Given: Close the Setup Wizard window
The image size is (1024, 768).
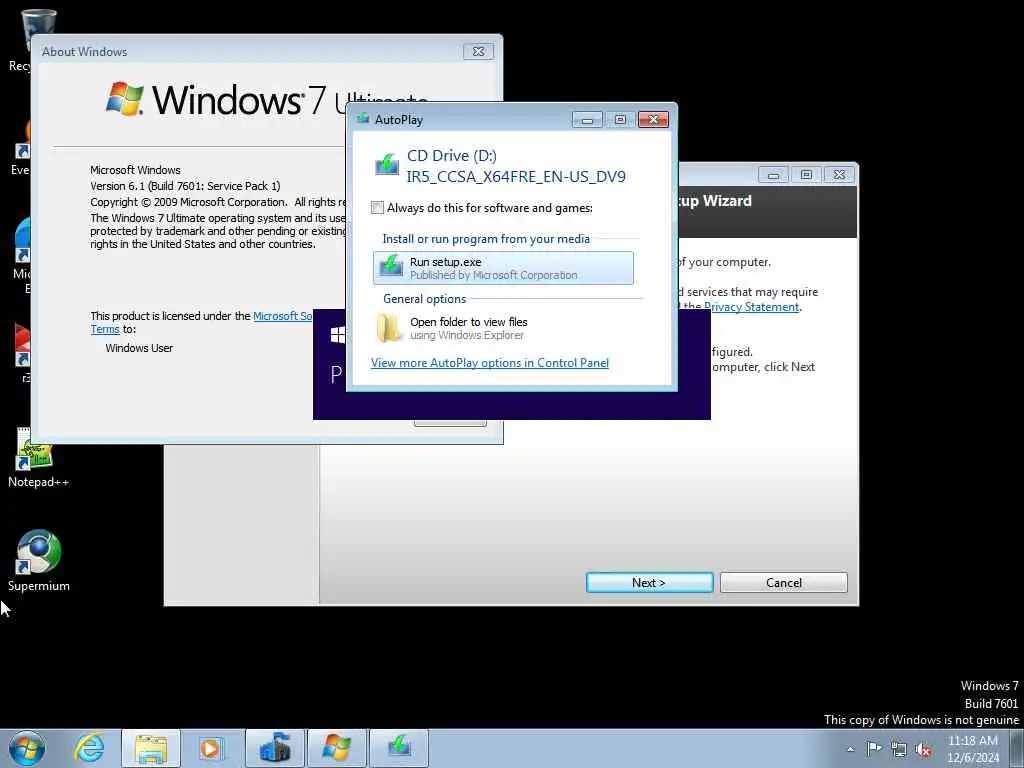Looking at the screenshot, I should pyautogui.click(x=839, y=175).
